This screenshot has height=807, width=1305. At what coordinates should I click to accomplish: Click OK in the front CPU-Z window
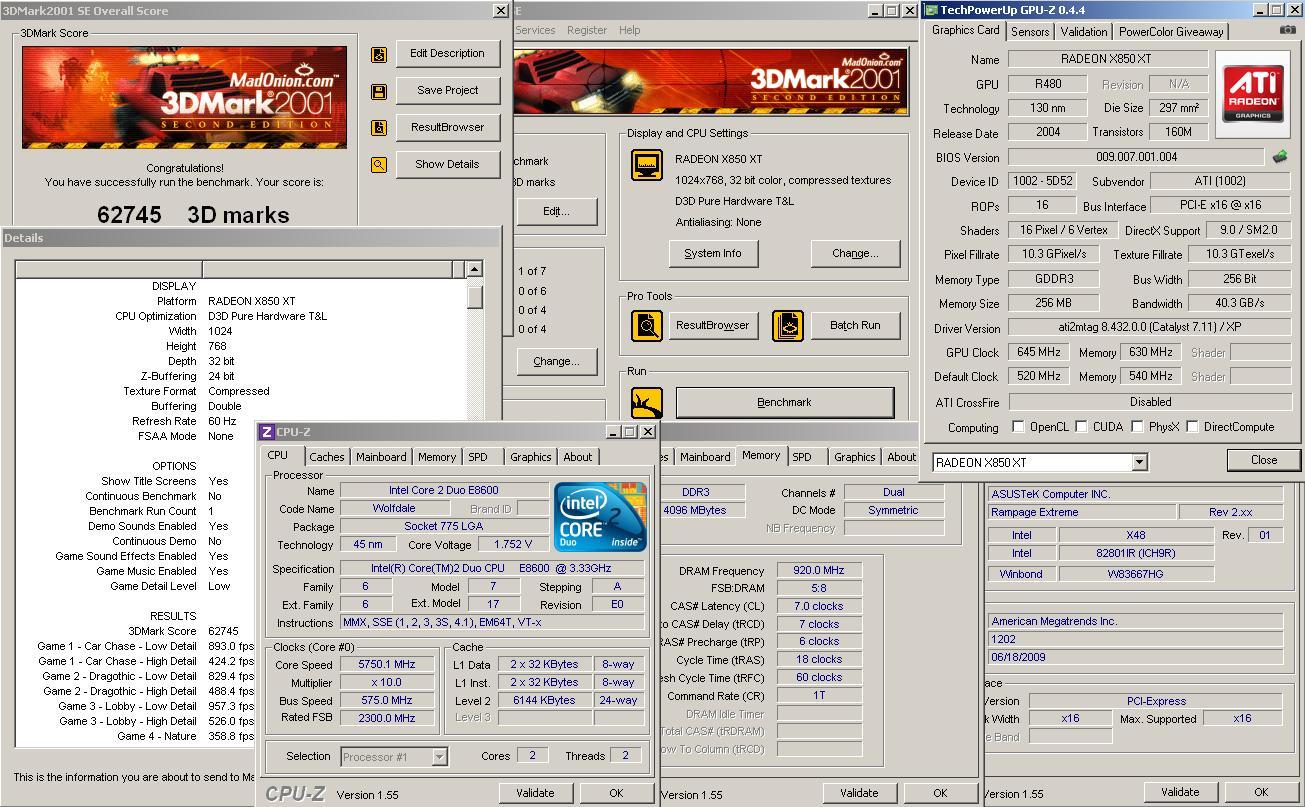tap(616, 793)
